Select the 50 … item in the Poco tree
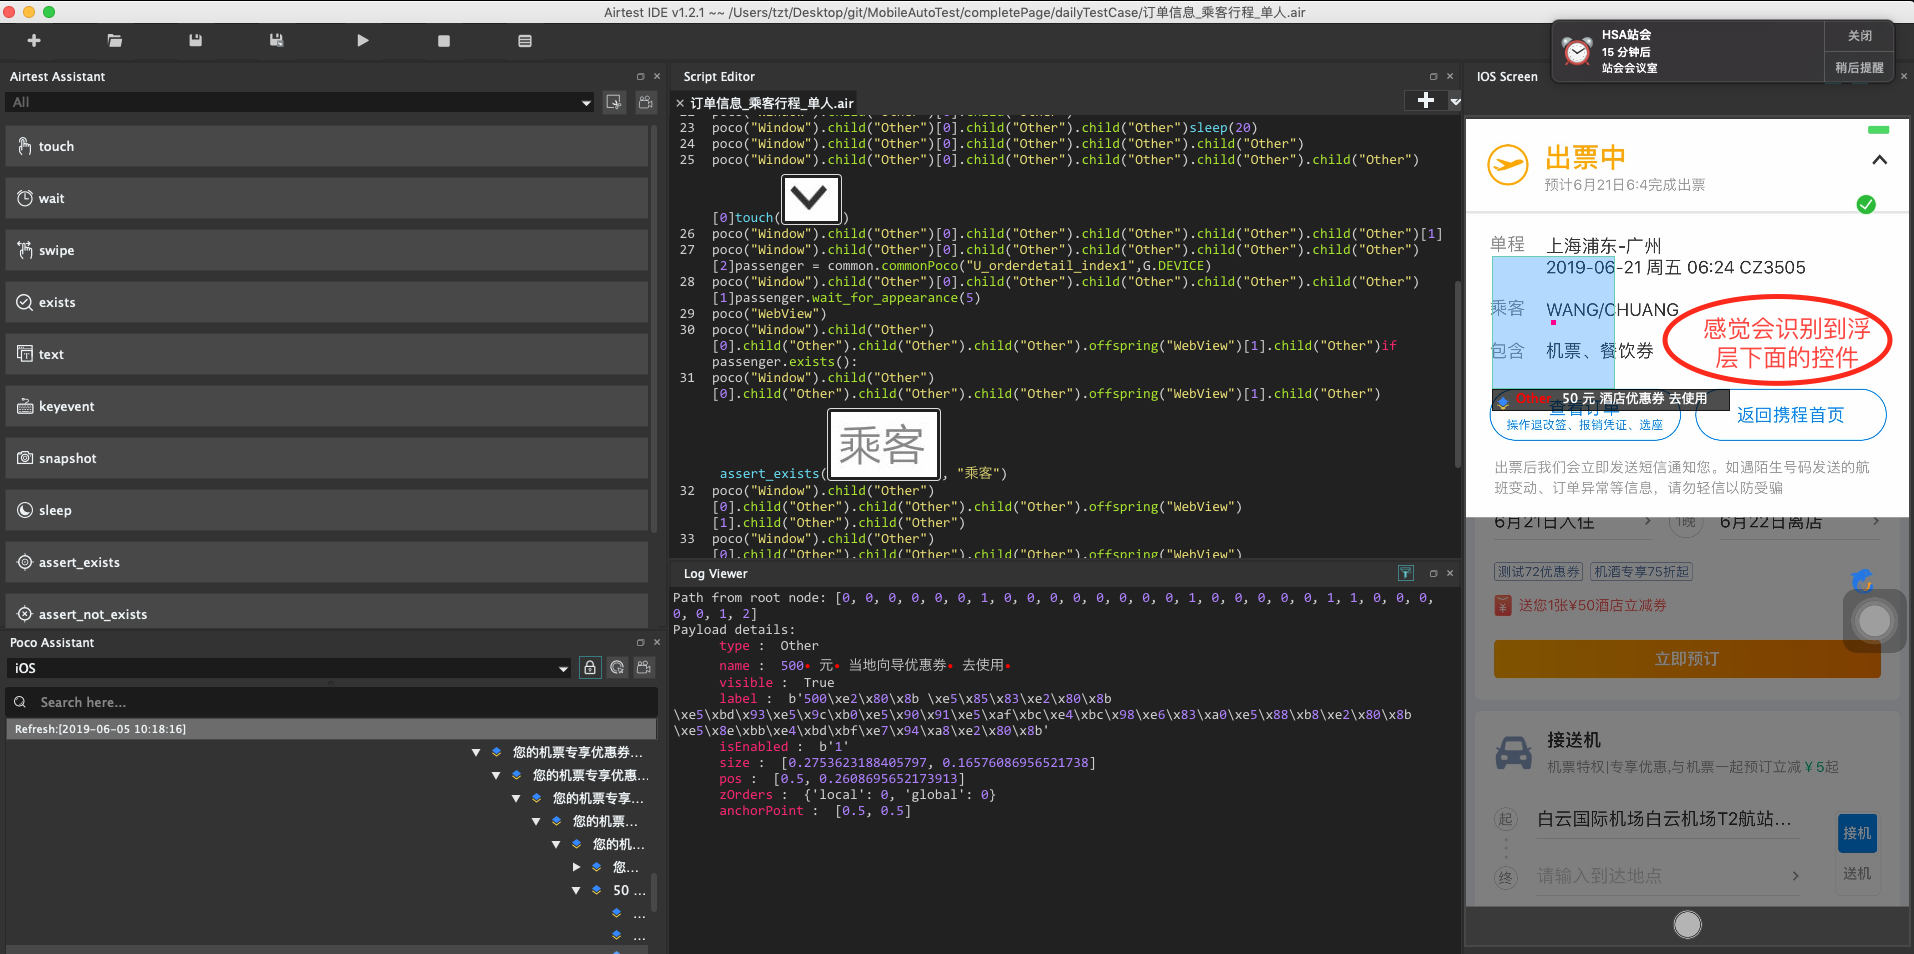Viewport: 1914px width, 954px height. click(629, 890)
